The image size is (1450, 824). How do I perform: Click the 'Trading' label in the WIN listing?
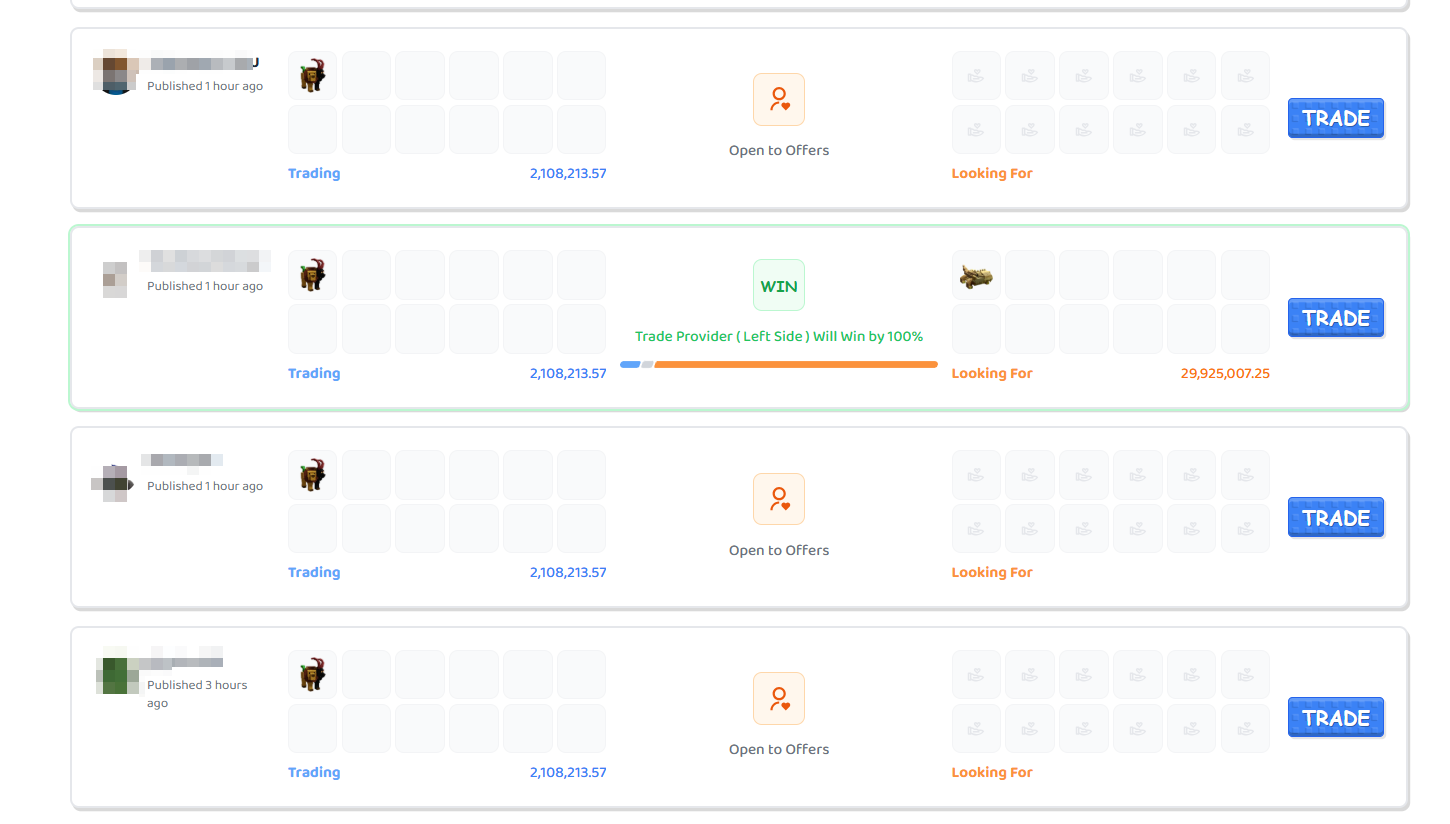pyautogui.click(x=314, y=373)
